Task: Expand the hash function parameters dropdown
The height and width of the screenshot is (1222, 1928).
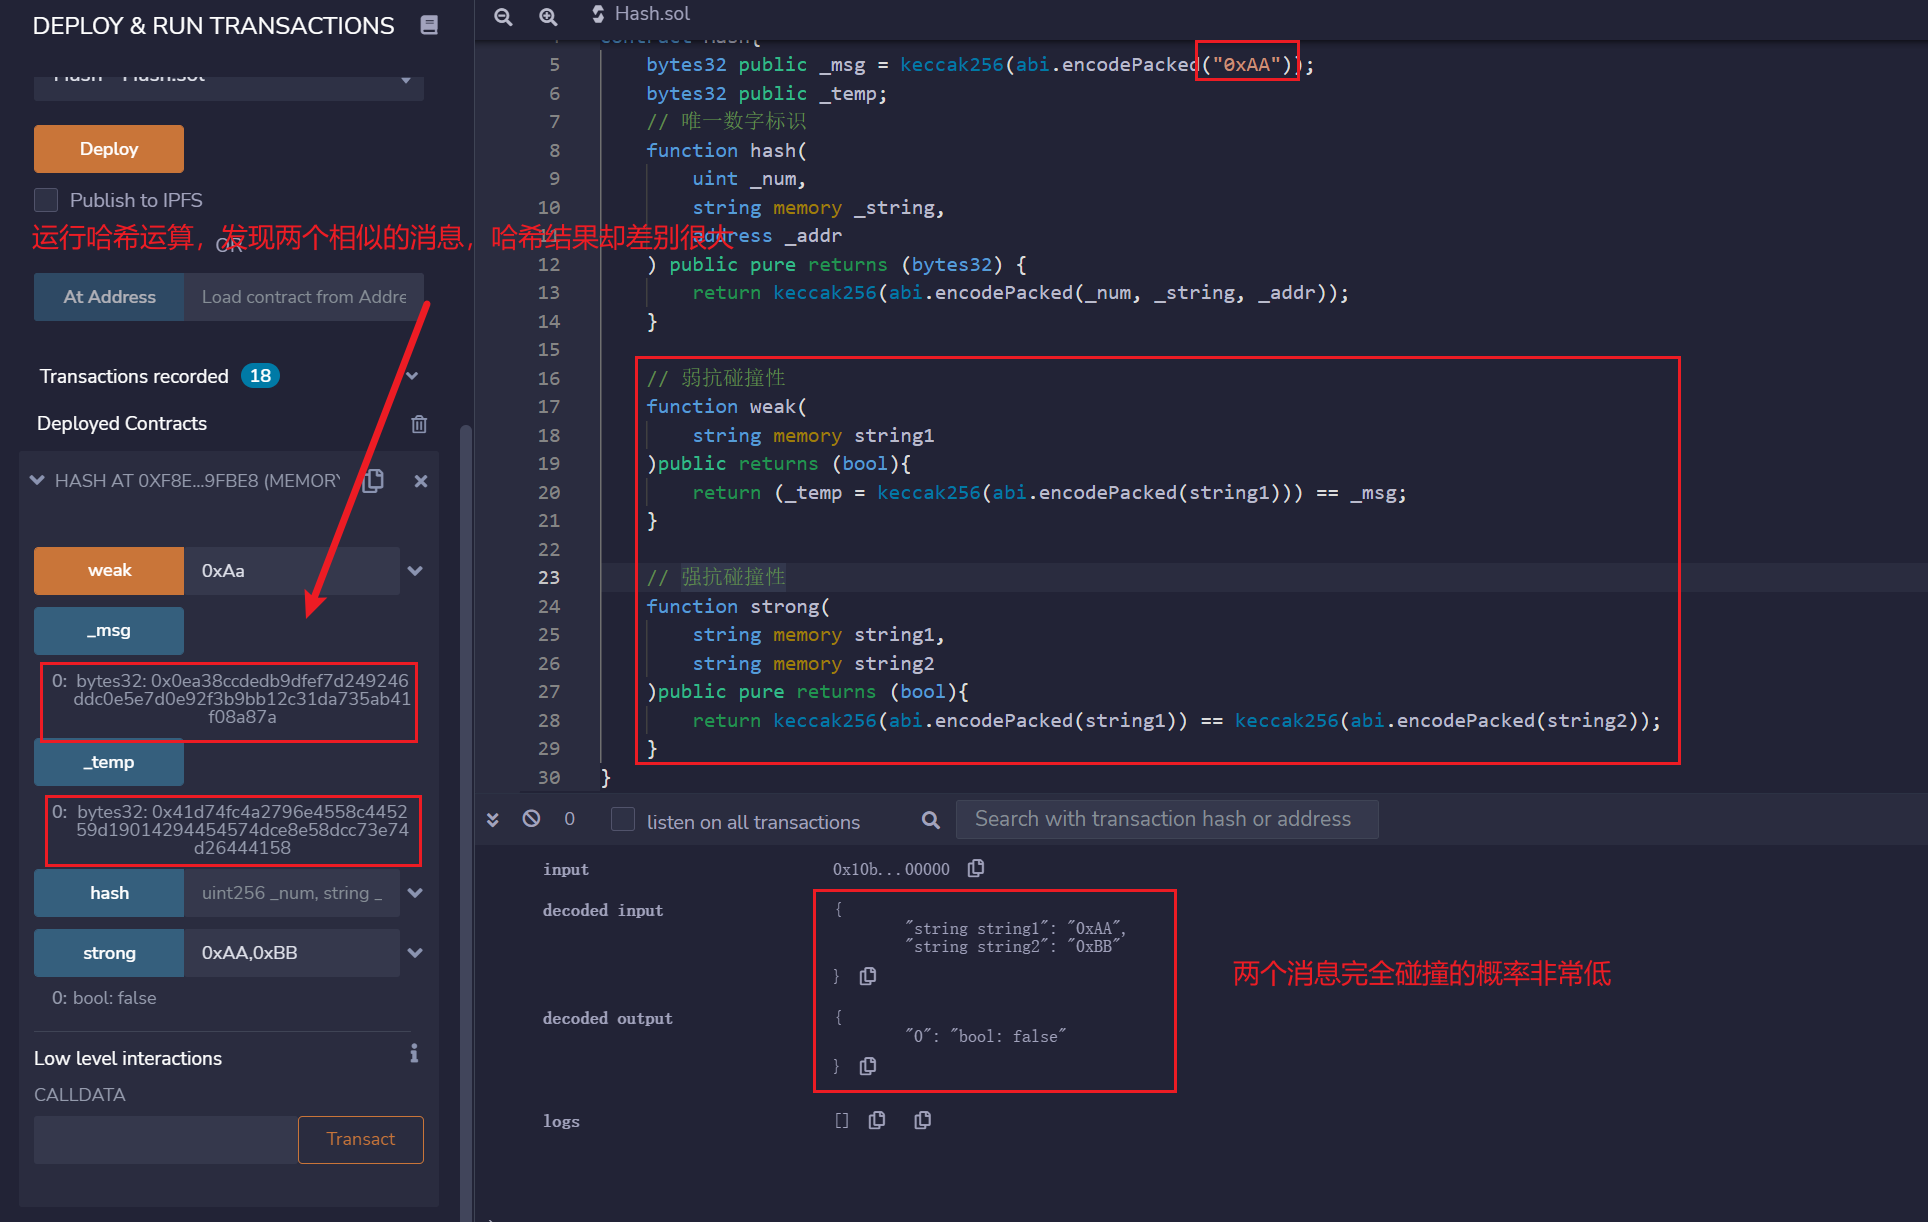Action: (416, 893)
